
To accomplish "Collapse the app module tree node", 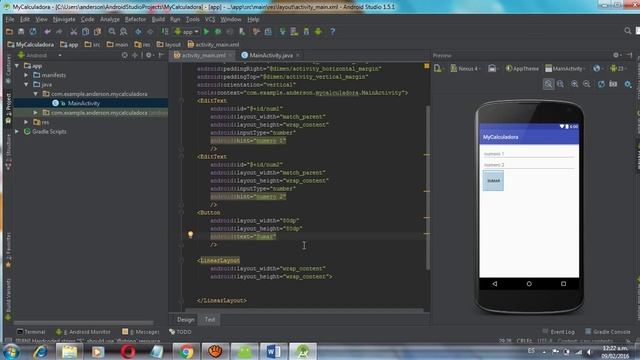I will [x=17, y=66].
